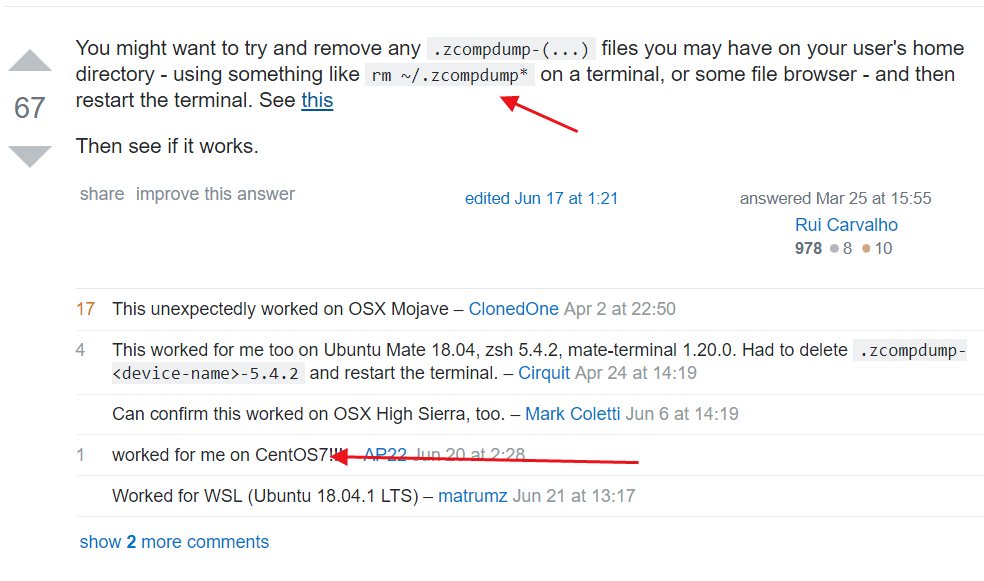The height and width of the screenshot is (581, 984).
Task: Click the "Apr 2 at 22:50" comment timestamp
Action: pyautogui.click(x=620, y=309)
